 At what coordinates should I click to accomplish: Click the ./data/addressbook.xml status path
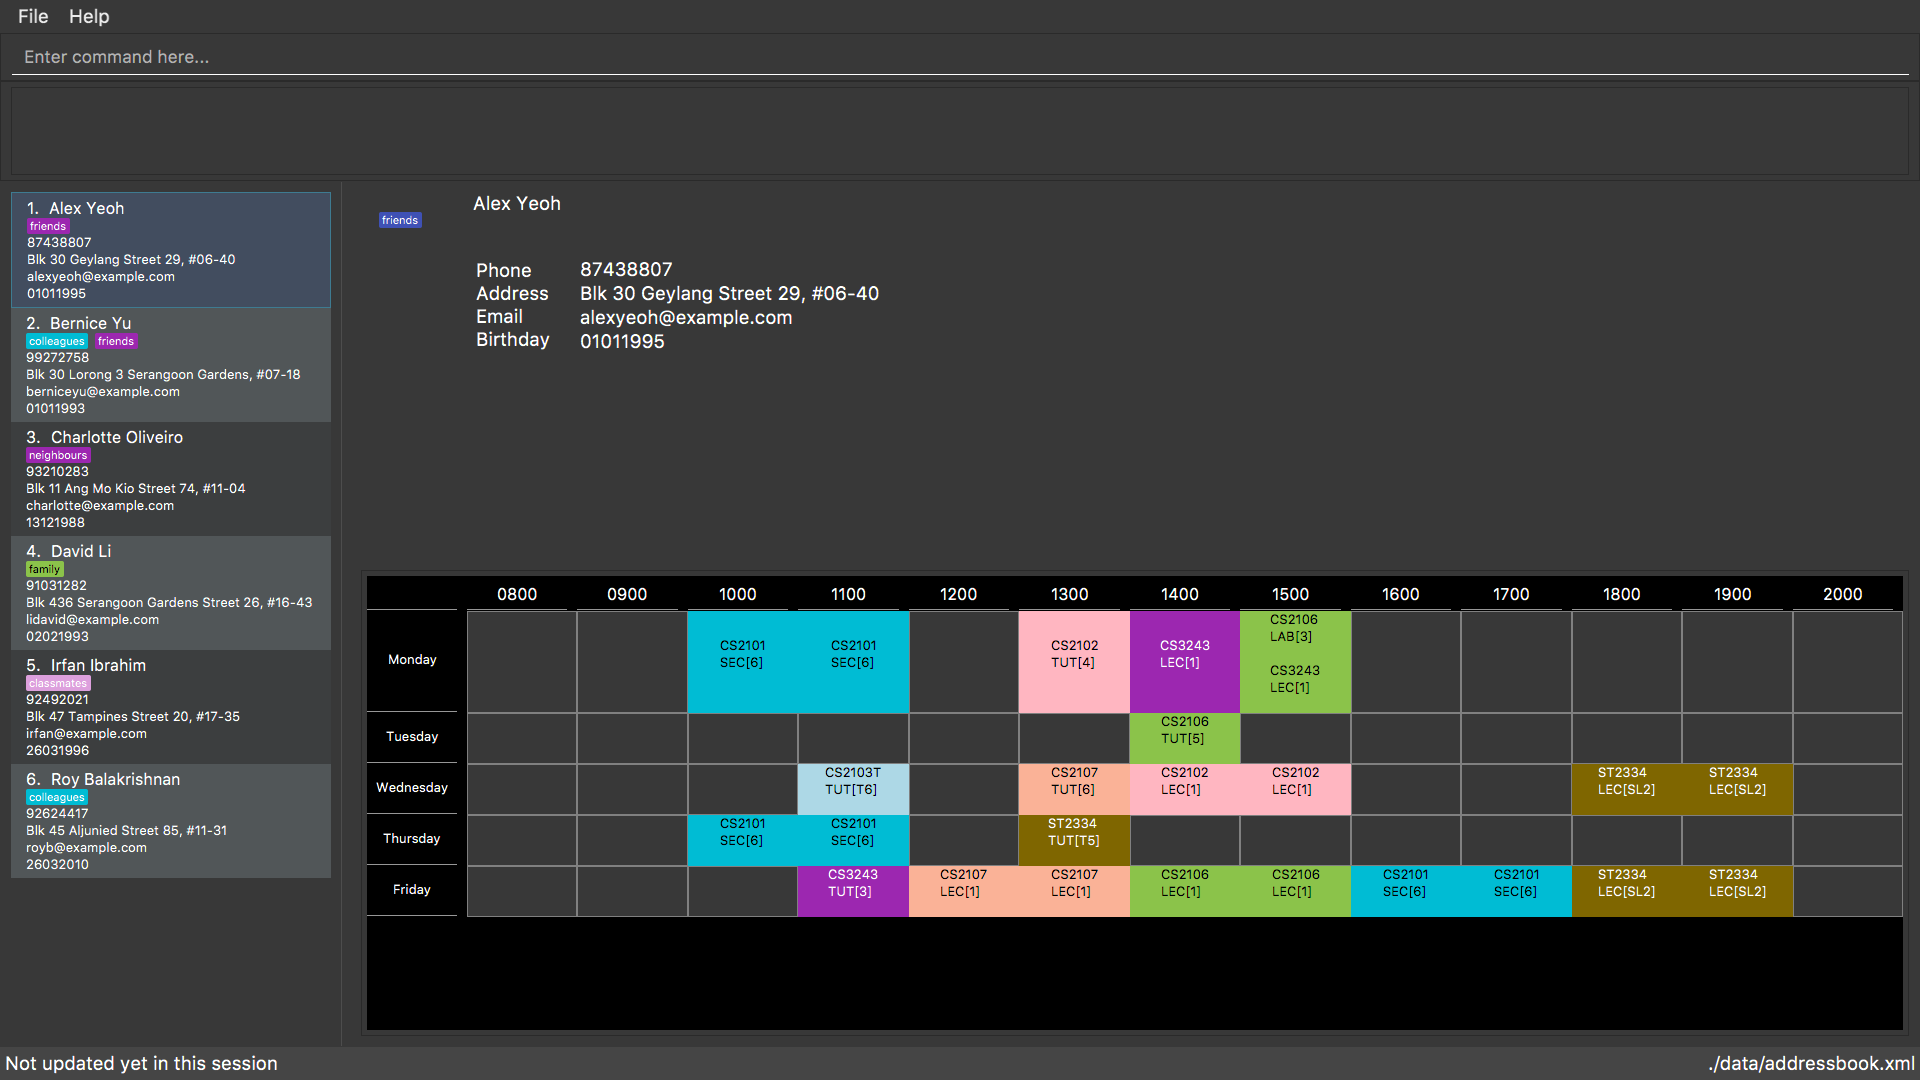tap(1811, 1063)
